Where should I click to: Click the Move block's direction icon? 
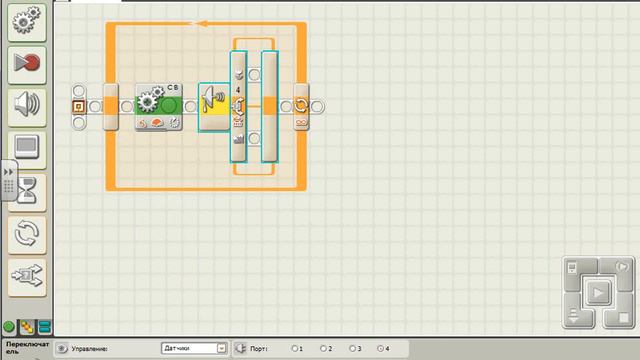(142, 123)
